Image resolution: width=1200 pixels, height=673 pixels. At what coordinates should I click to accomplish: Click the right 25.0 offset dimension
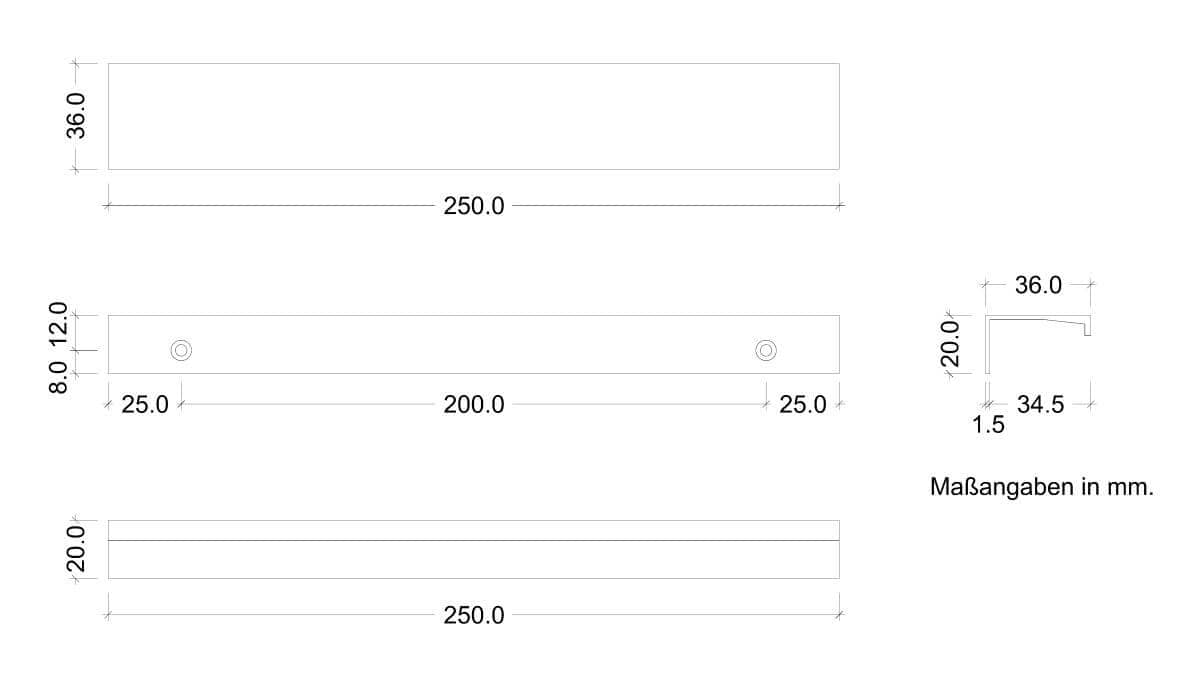point(803,405)
